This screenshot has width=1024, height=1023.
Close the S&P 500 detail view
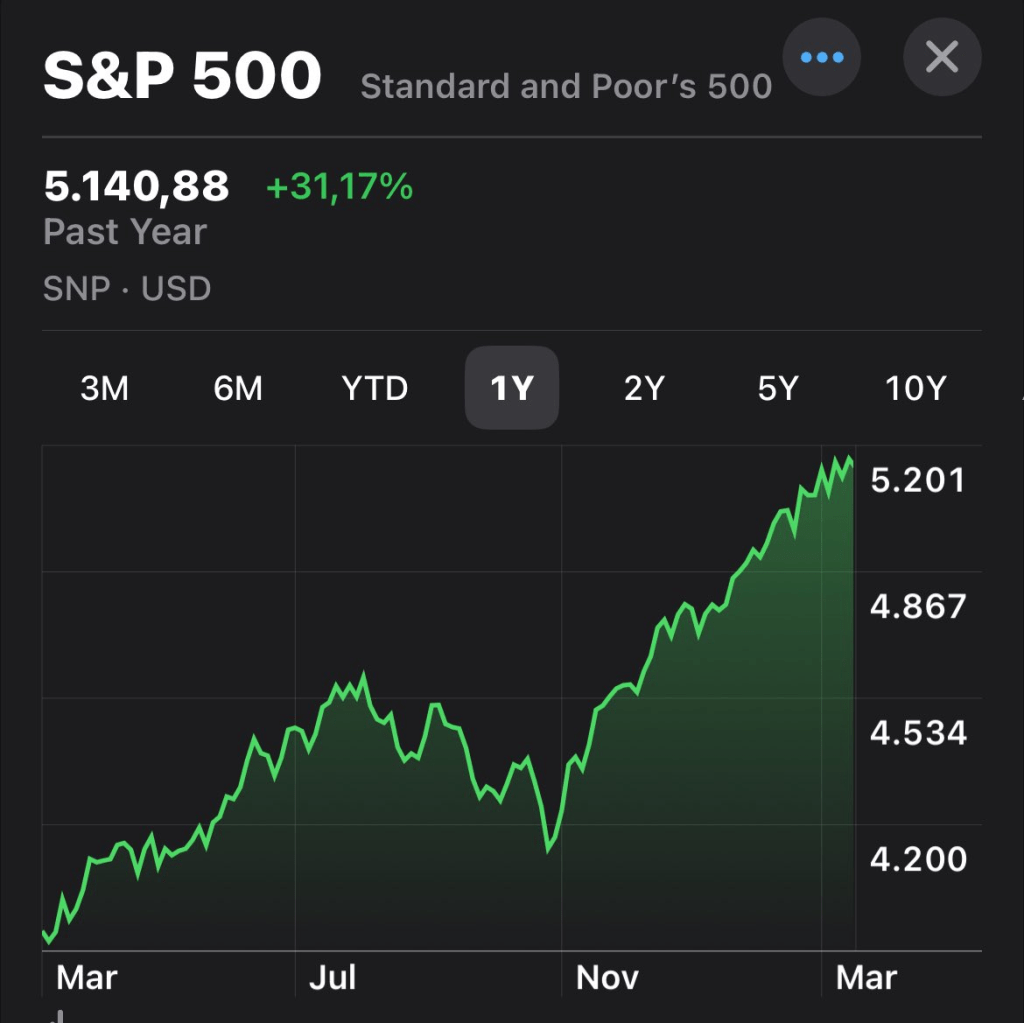tap(942, 57)
